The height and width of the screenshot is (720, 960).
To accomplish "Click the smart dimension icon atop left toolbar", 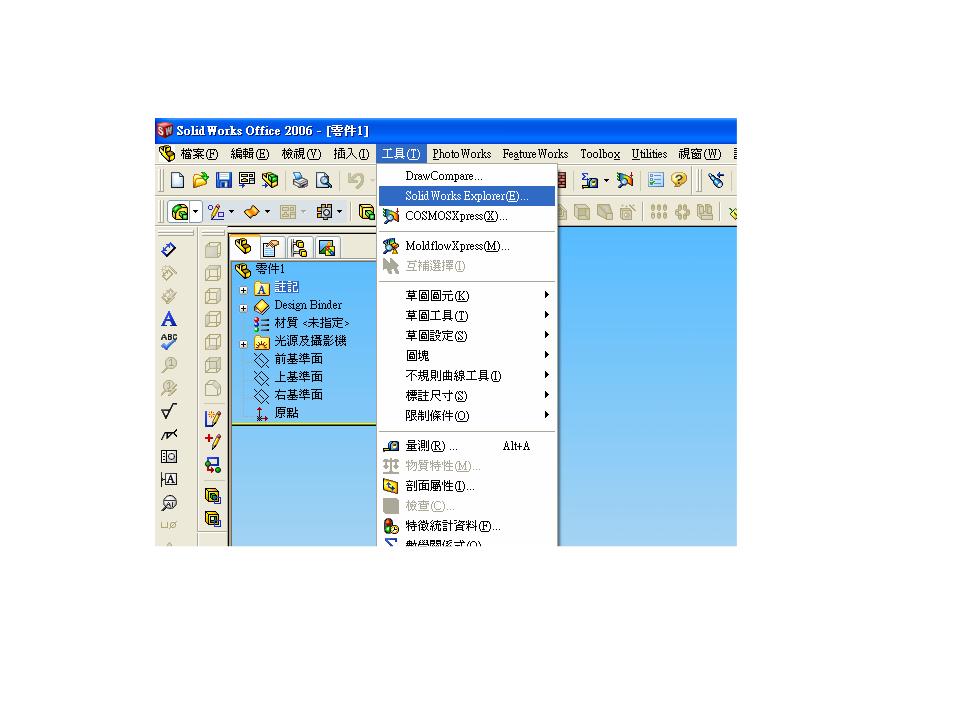I will tap(169, 249).
